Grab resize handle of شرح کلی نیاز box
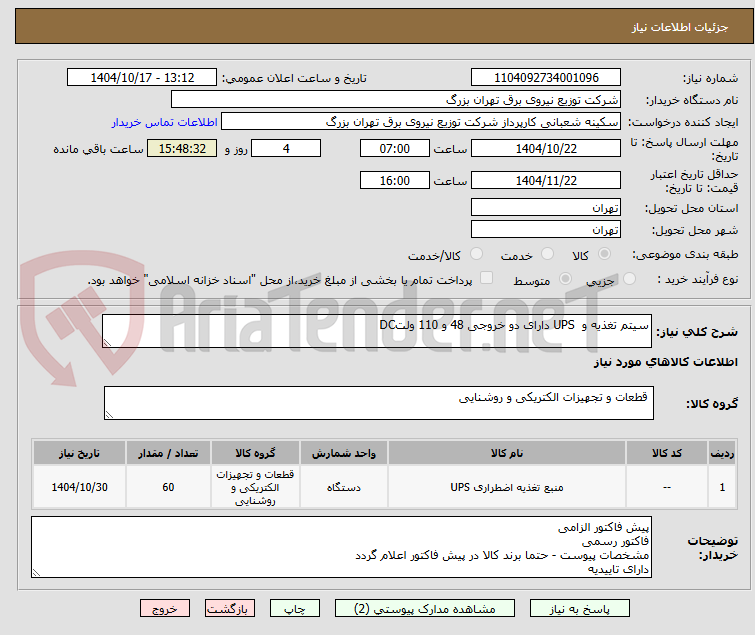Screen dimensions: 755x635 (107, 343)
